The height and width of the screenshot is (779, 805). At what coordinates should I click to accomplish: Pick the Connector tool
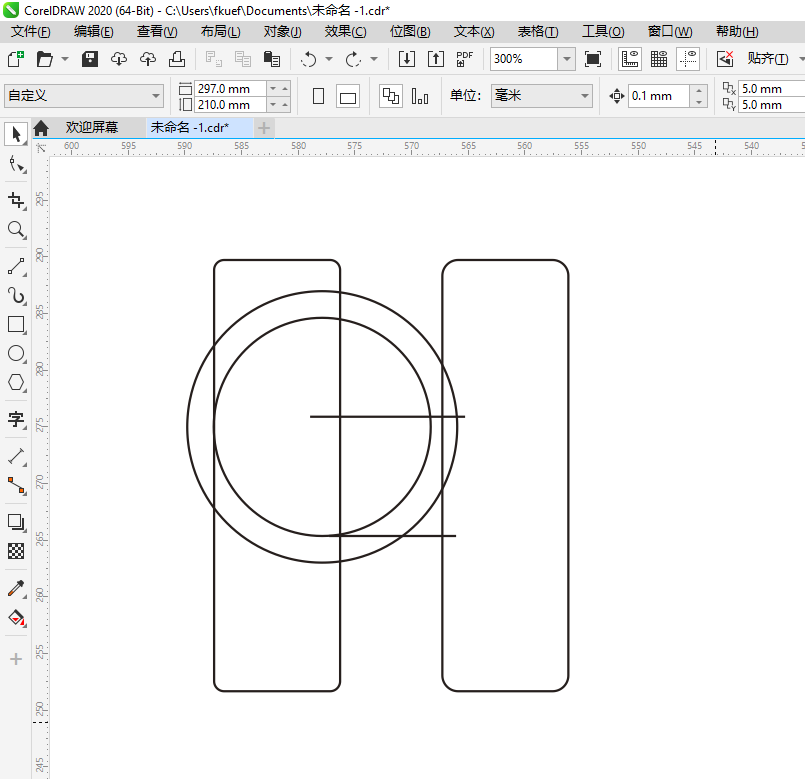point(16,485)
